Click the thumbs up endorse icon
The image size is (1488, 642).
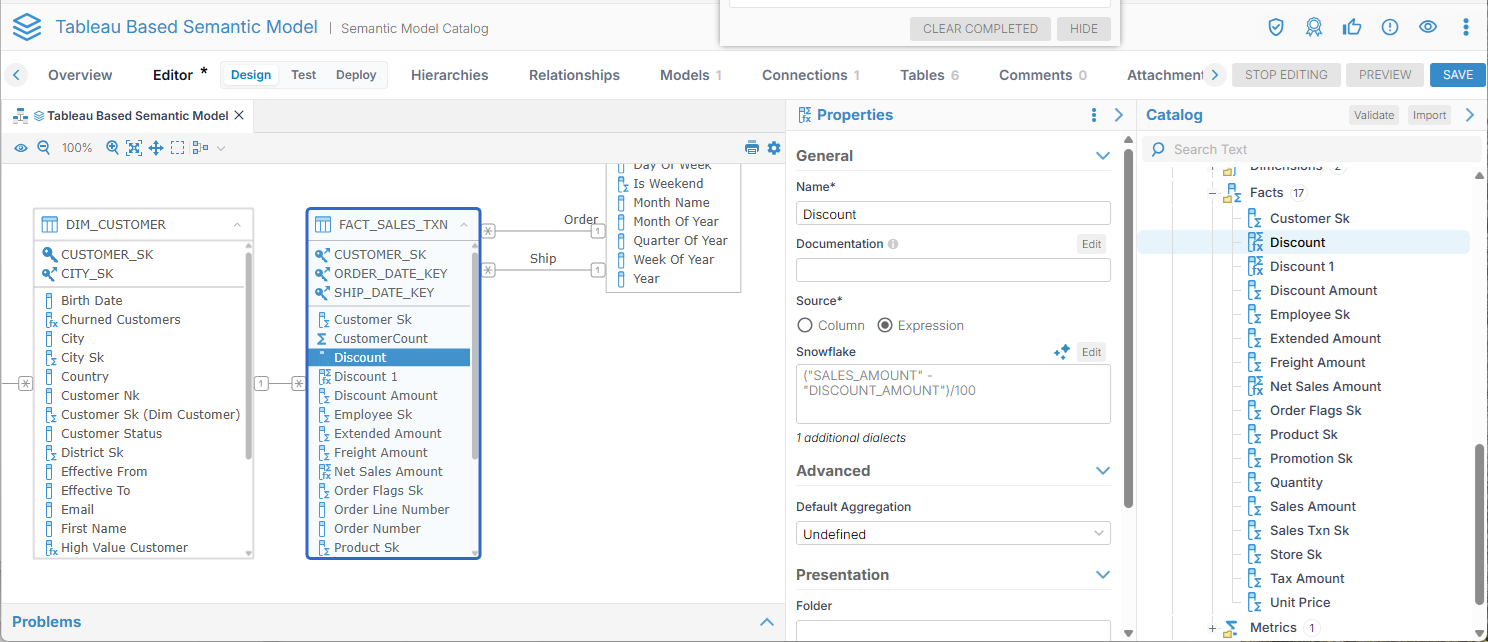pyautogui.click(x=1352, y=27)
